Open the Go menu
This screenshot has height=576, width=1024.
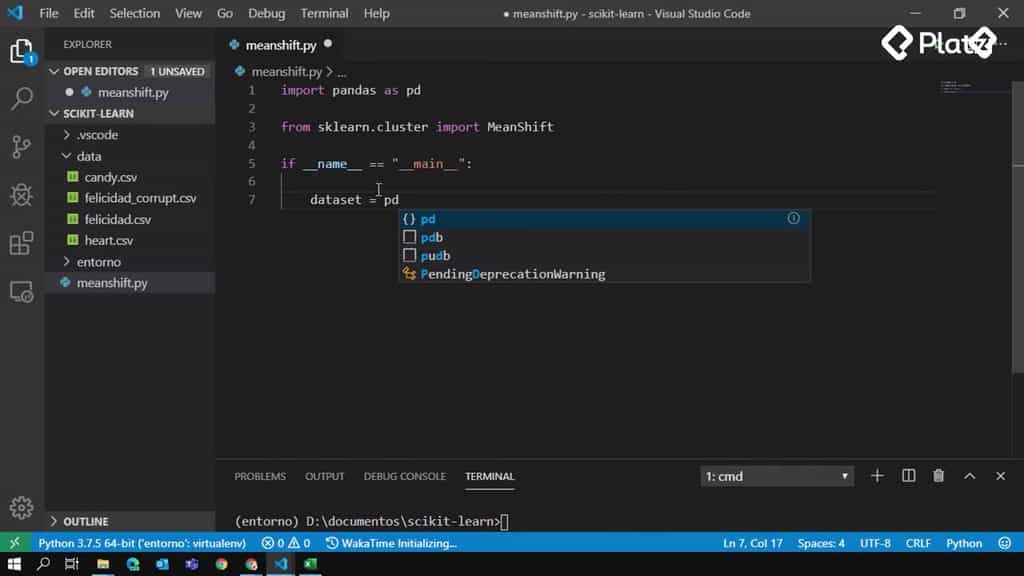[x=225, y=13]
